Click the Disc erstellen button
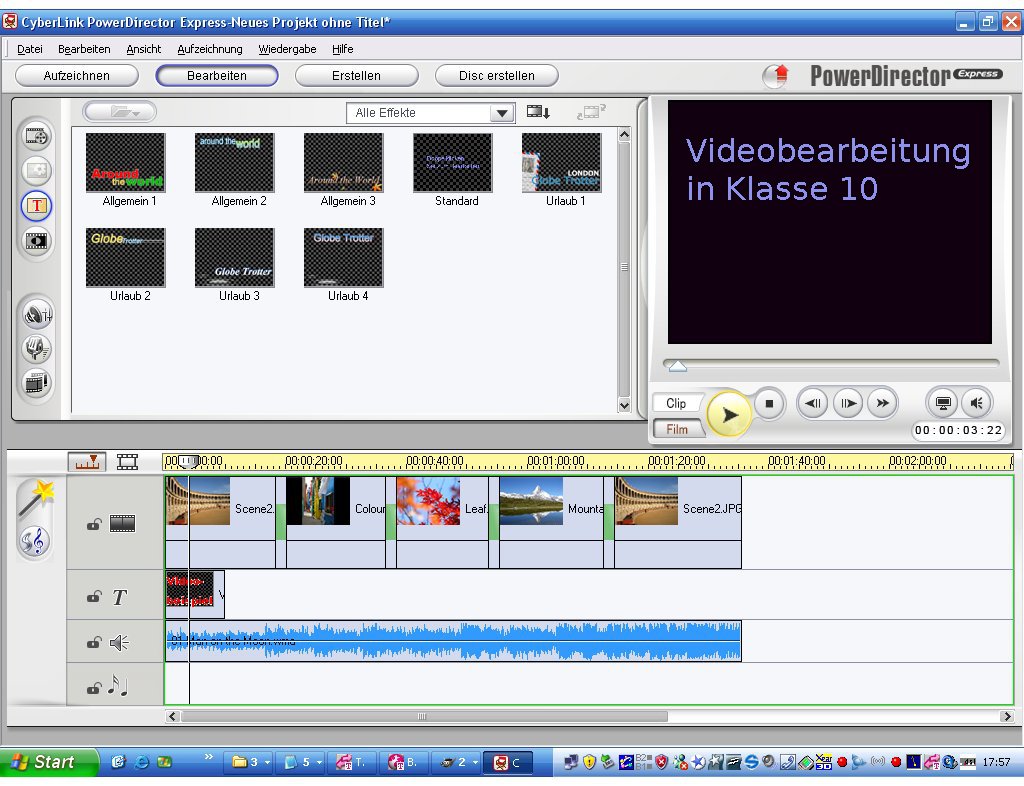 tap(497, 75)
